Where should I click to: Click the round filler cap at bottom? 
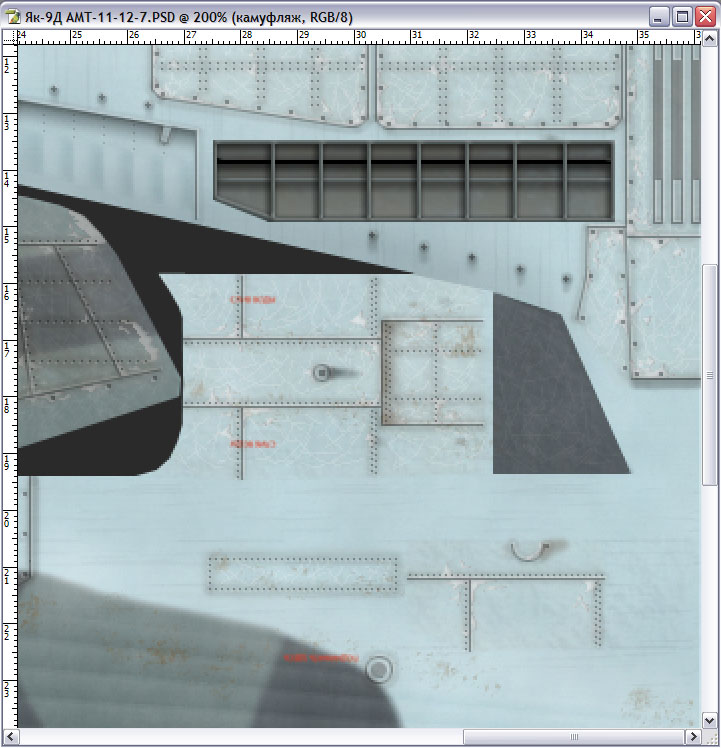point(379,669)
